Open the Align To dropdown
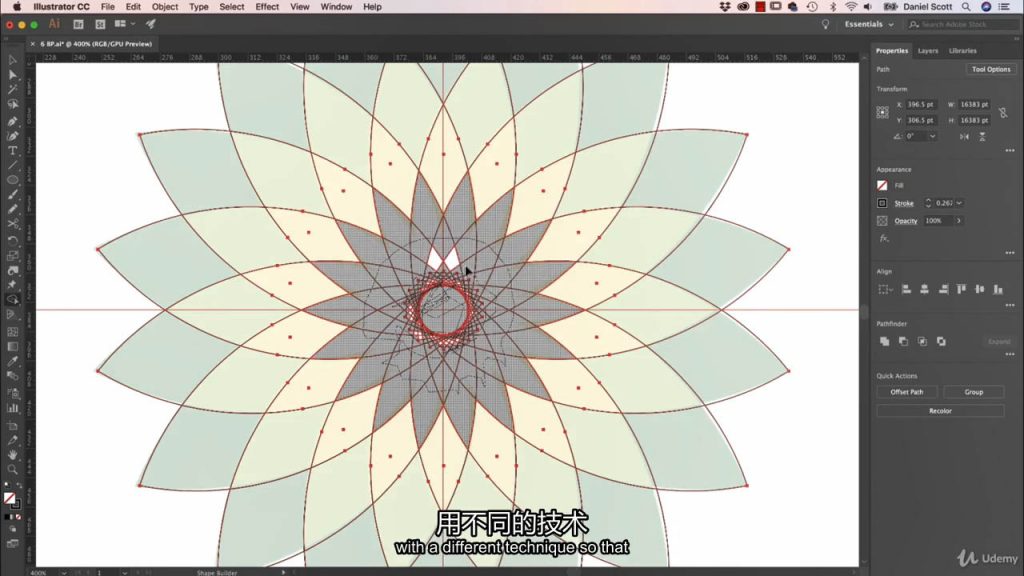The height and width of the screenshot is (576, 1024). coord(885,289)
